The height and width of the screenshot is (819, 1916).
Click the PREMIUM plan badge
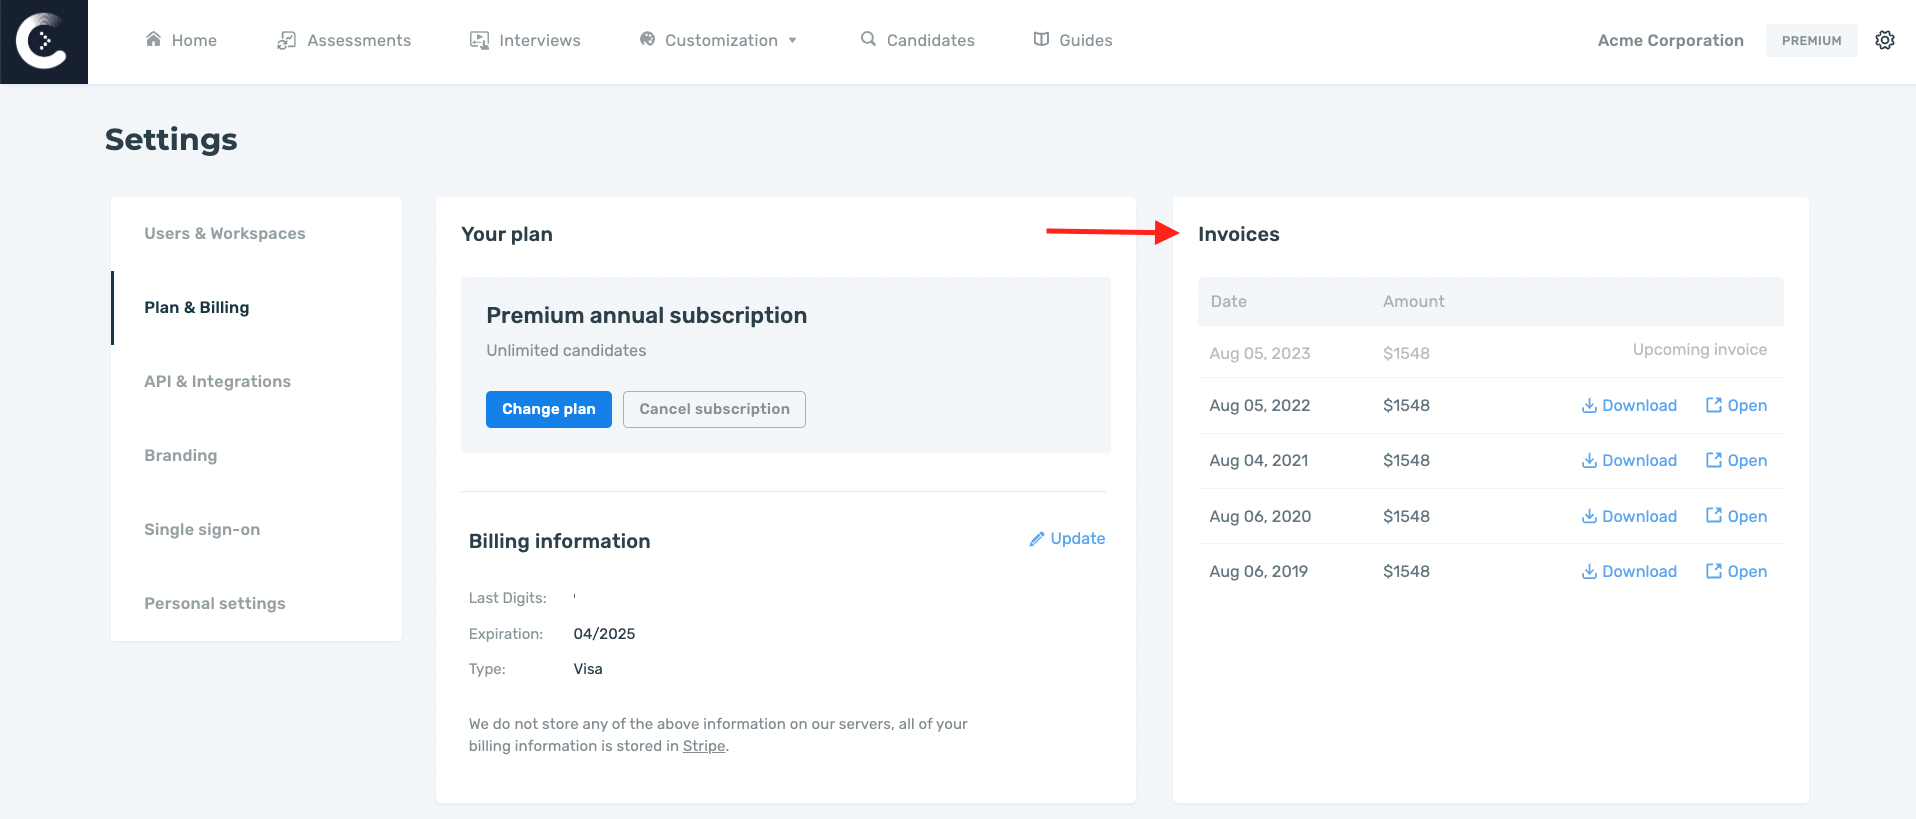pos(1811,40)
